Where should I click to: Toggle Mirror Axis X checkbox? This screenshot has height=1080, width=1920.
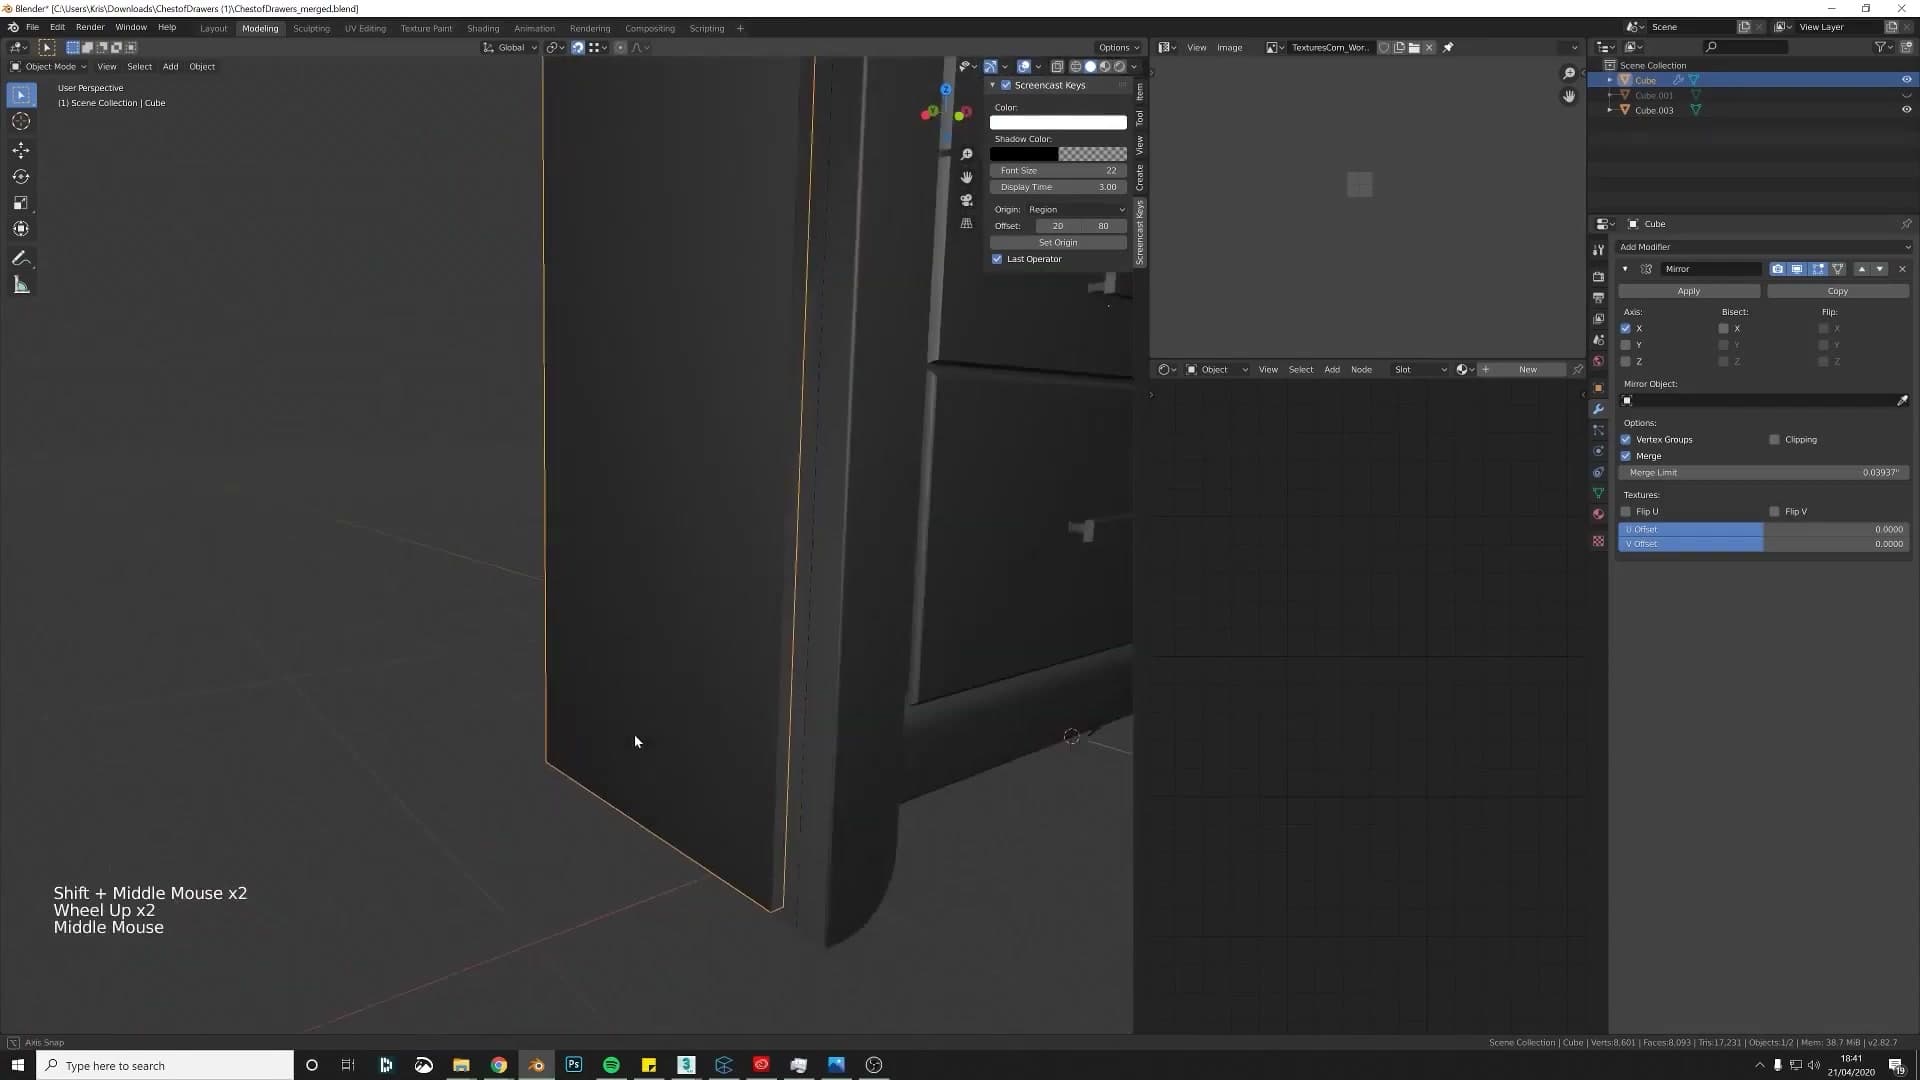click(1625, 328)
